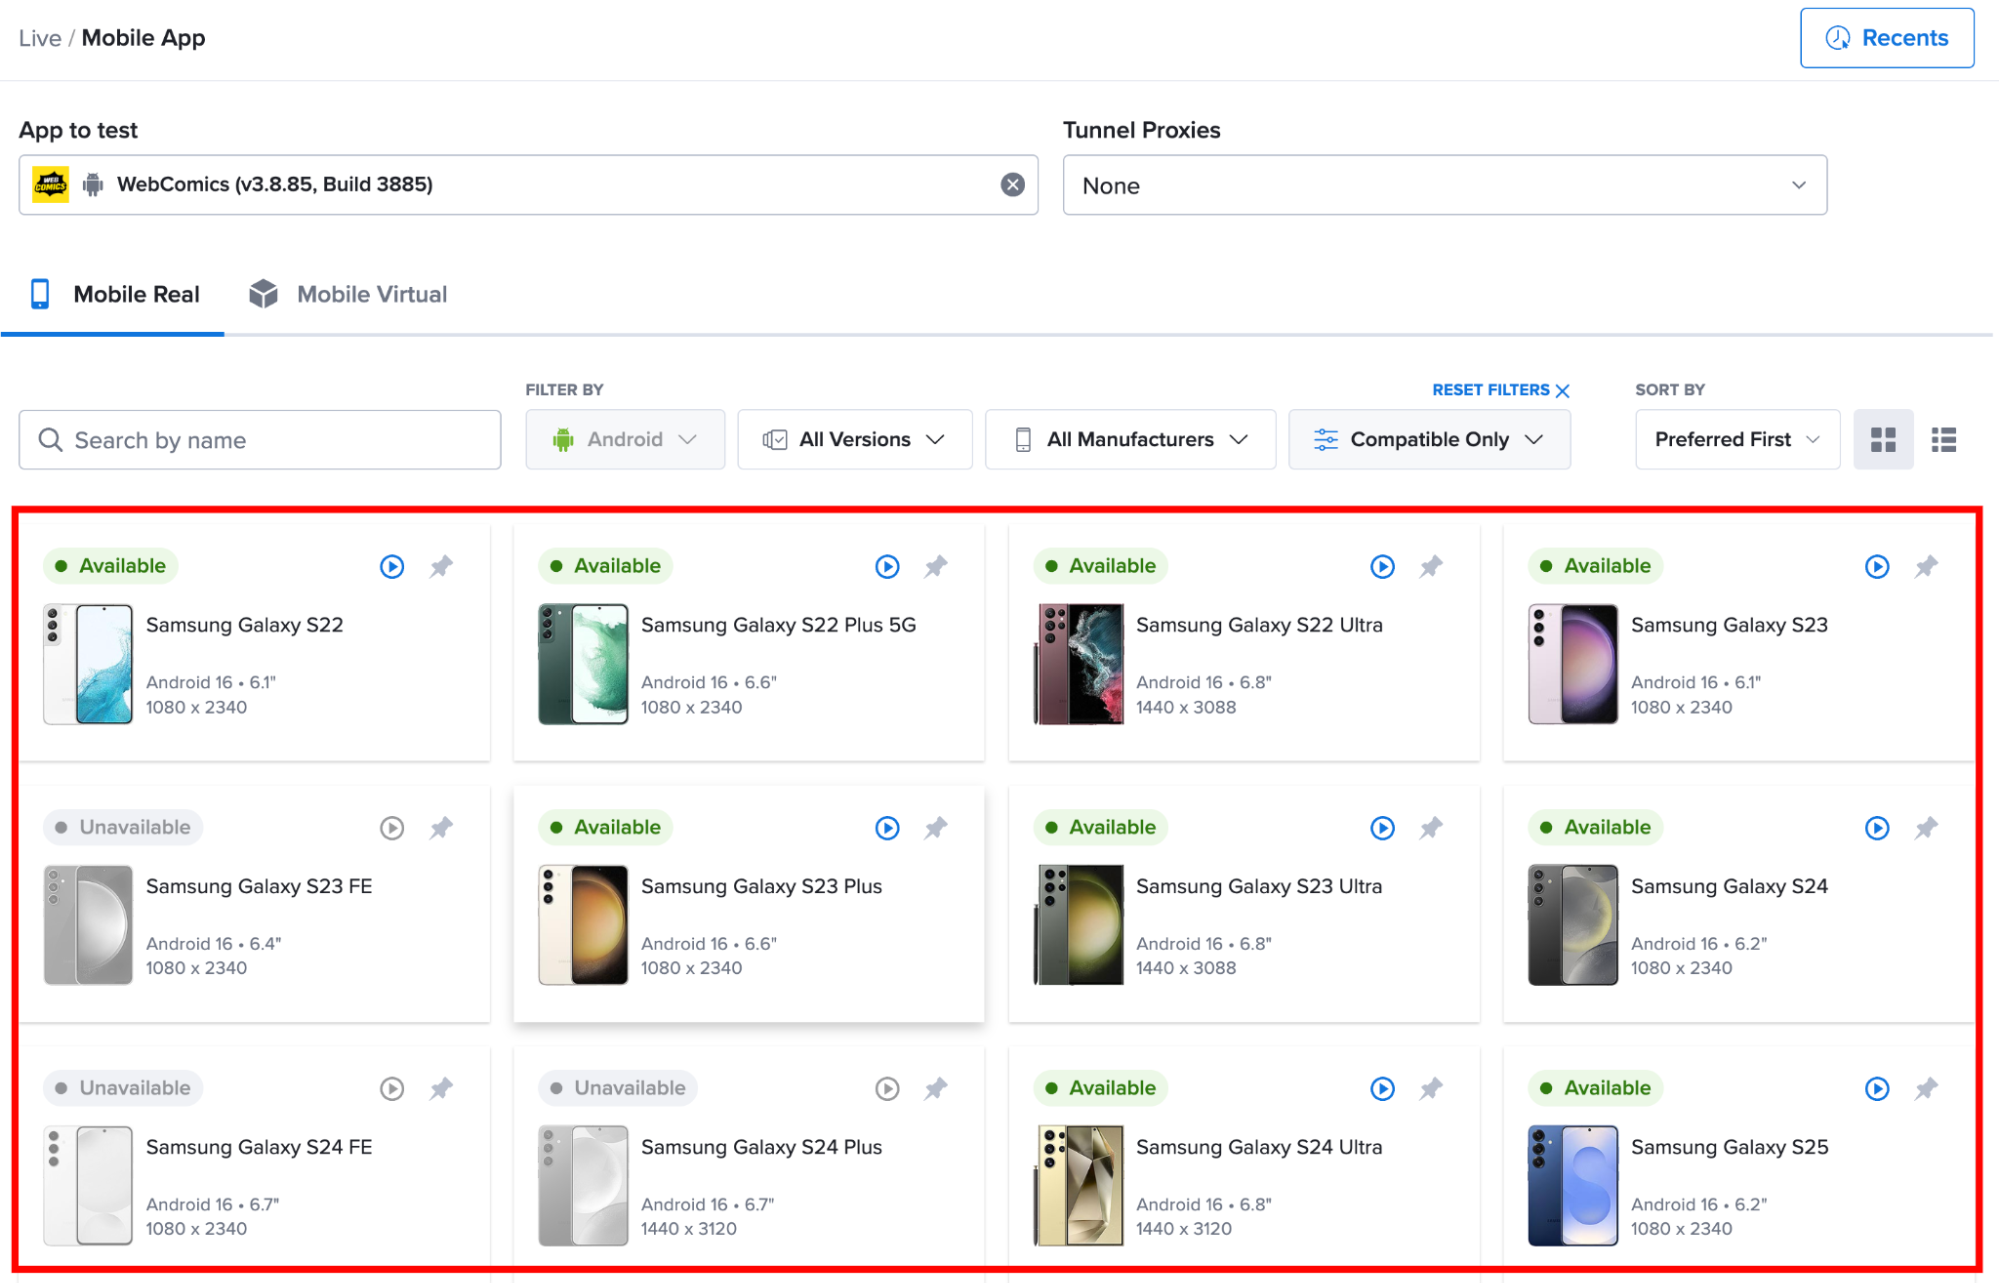The image size is (1999, 1283).
Task: Pin Samsung Galaxy S23 Plus
Action: (x=936, y=828)
